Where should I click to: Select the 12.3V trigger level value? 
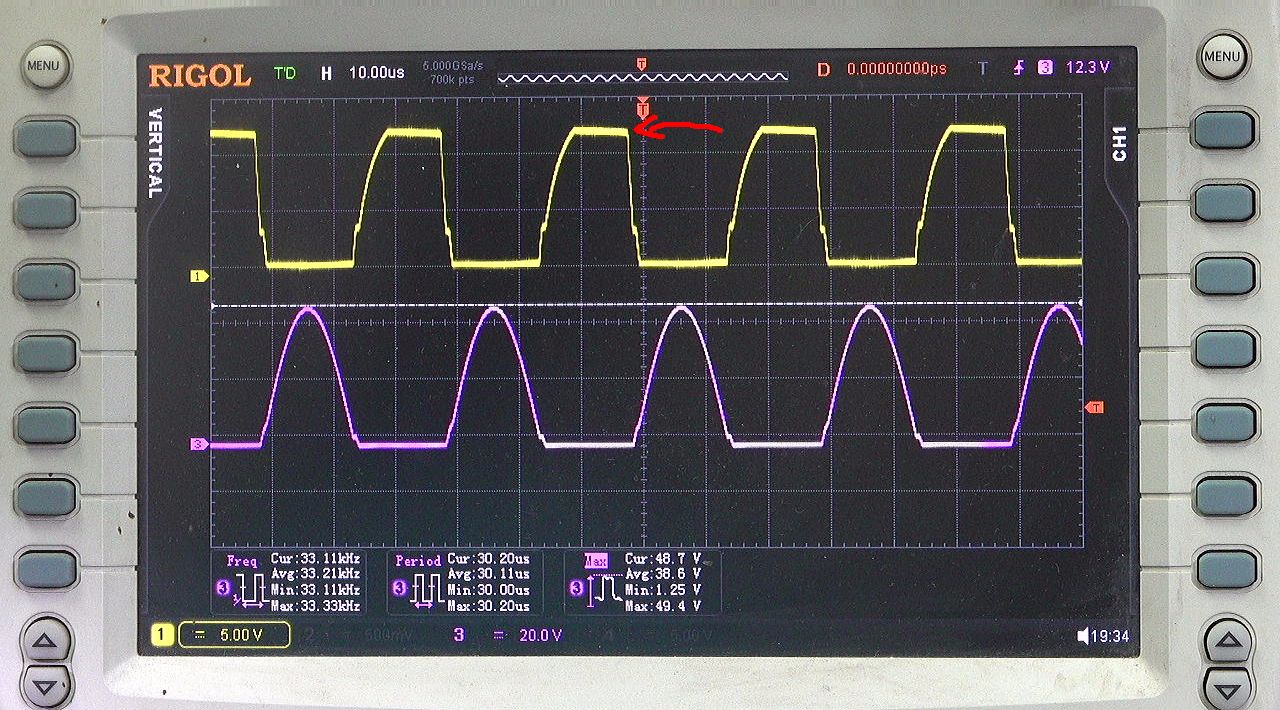[x=1088, y=68]
